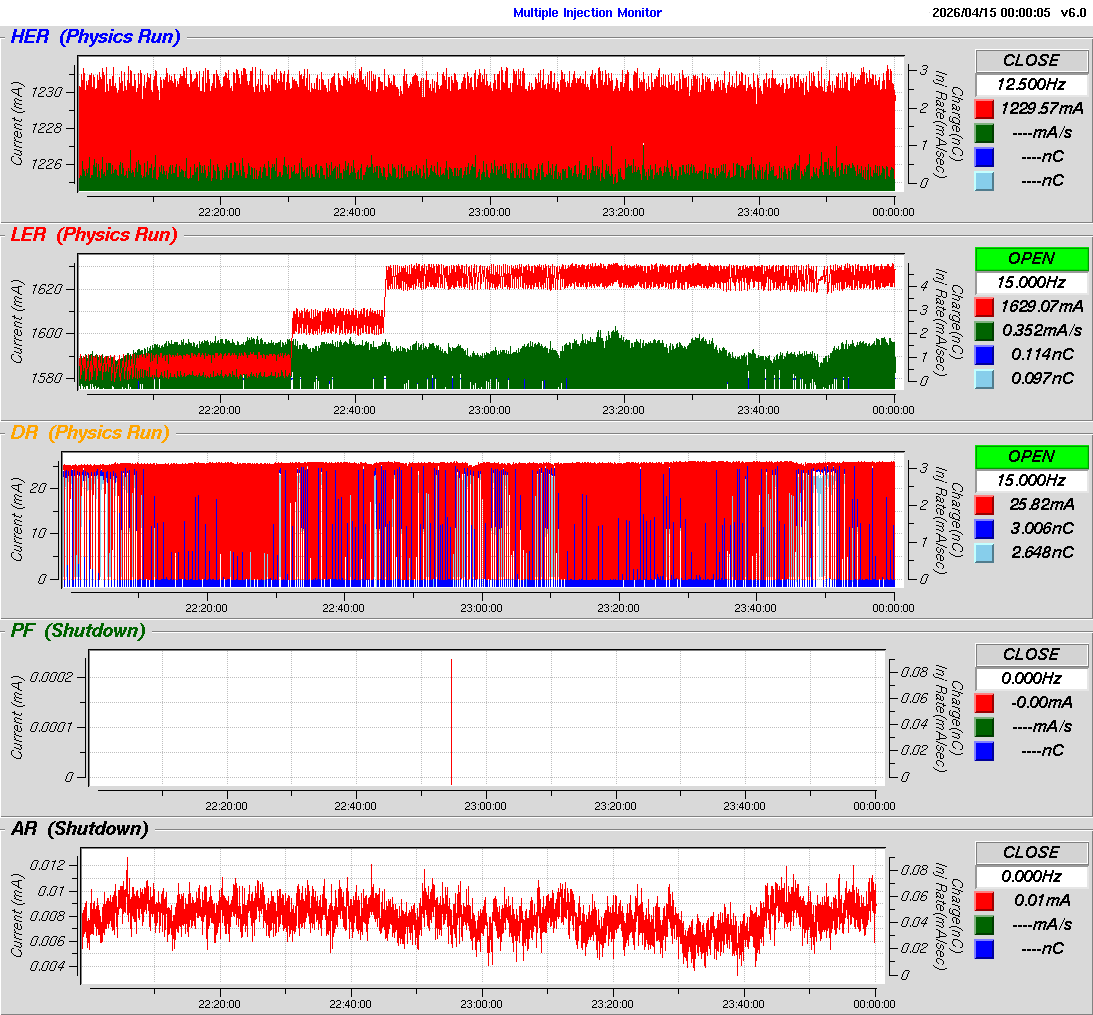The image size is (1093, 1015).
Task: Toggle the green OPEN indicator for DR
Action: tap(1031, 456)
